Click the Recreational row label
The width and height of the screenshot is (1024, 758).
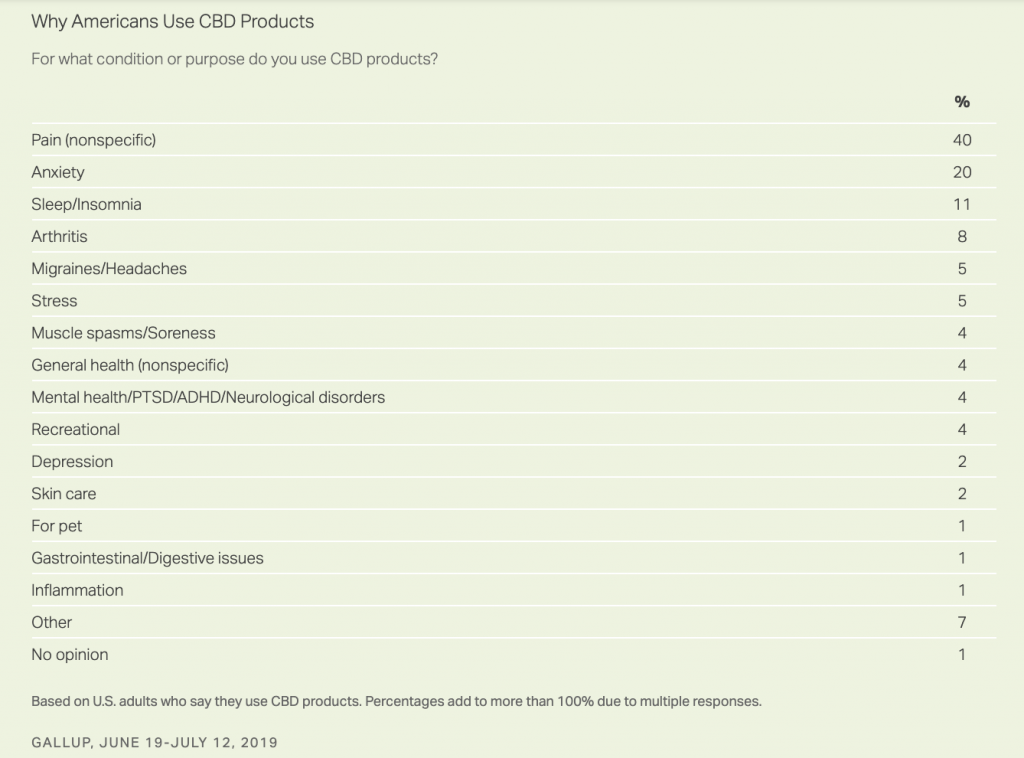pos(76,430)
